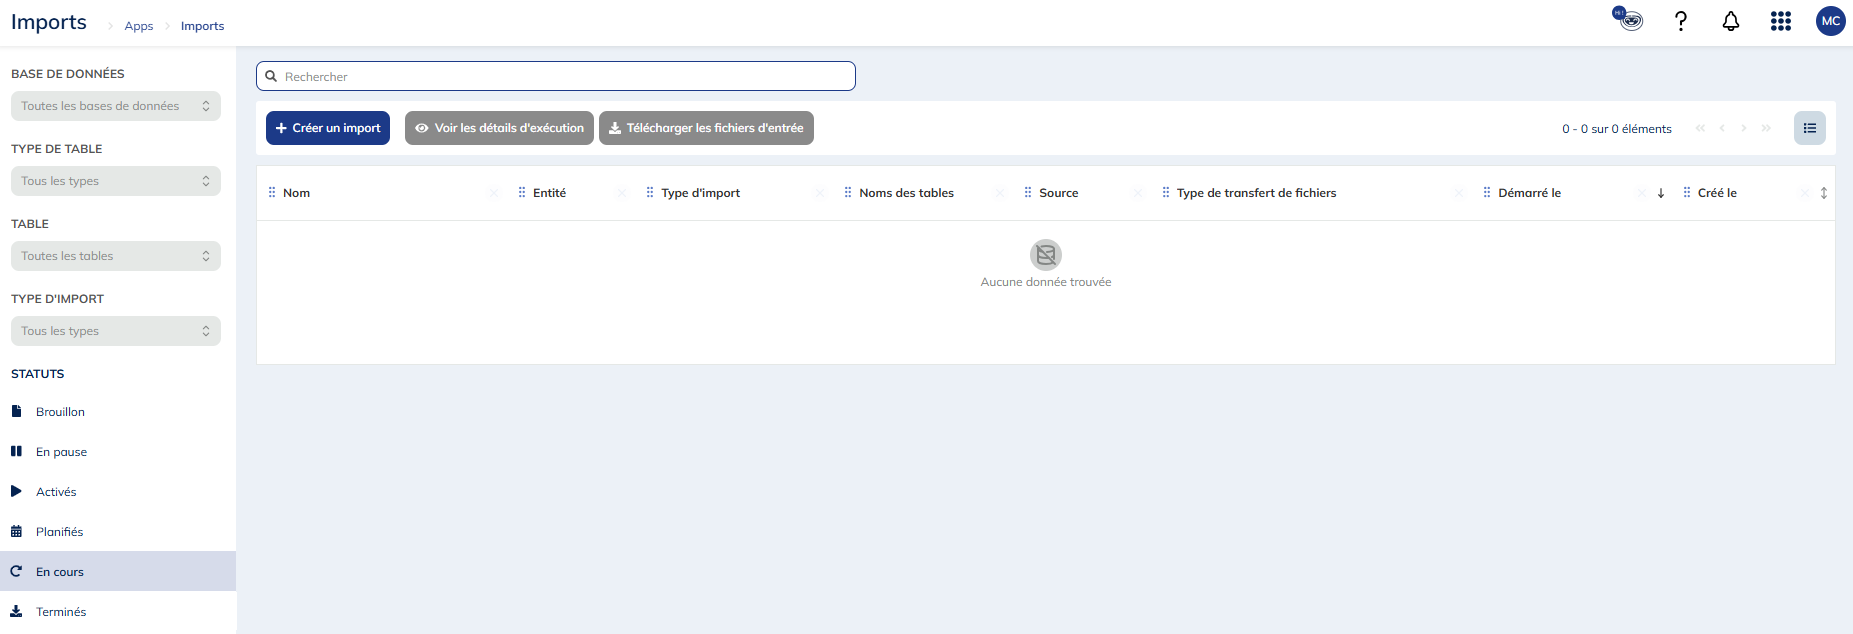The height and width of the screenshot is (634, 1853).
Task: Open the notifications bell
Action: tap(1731, 21)
